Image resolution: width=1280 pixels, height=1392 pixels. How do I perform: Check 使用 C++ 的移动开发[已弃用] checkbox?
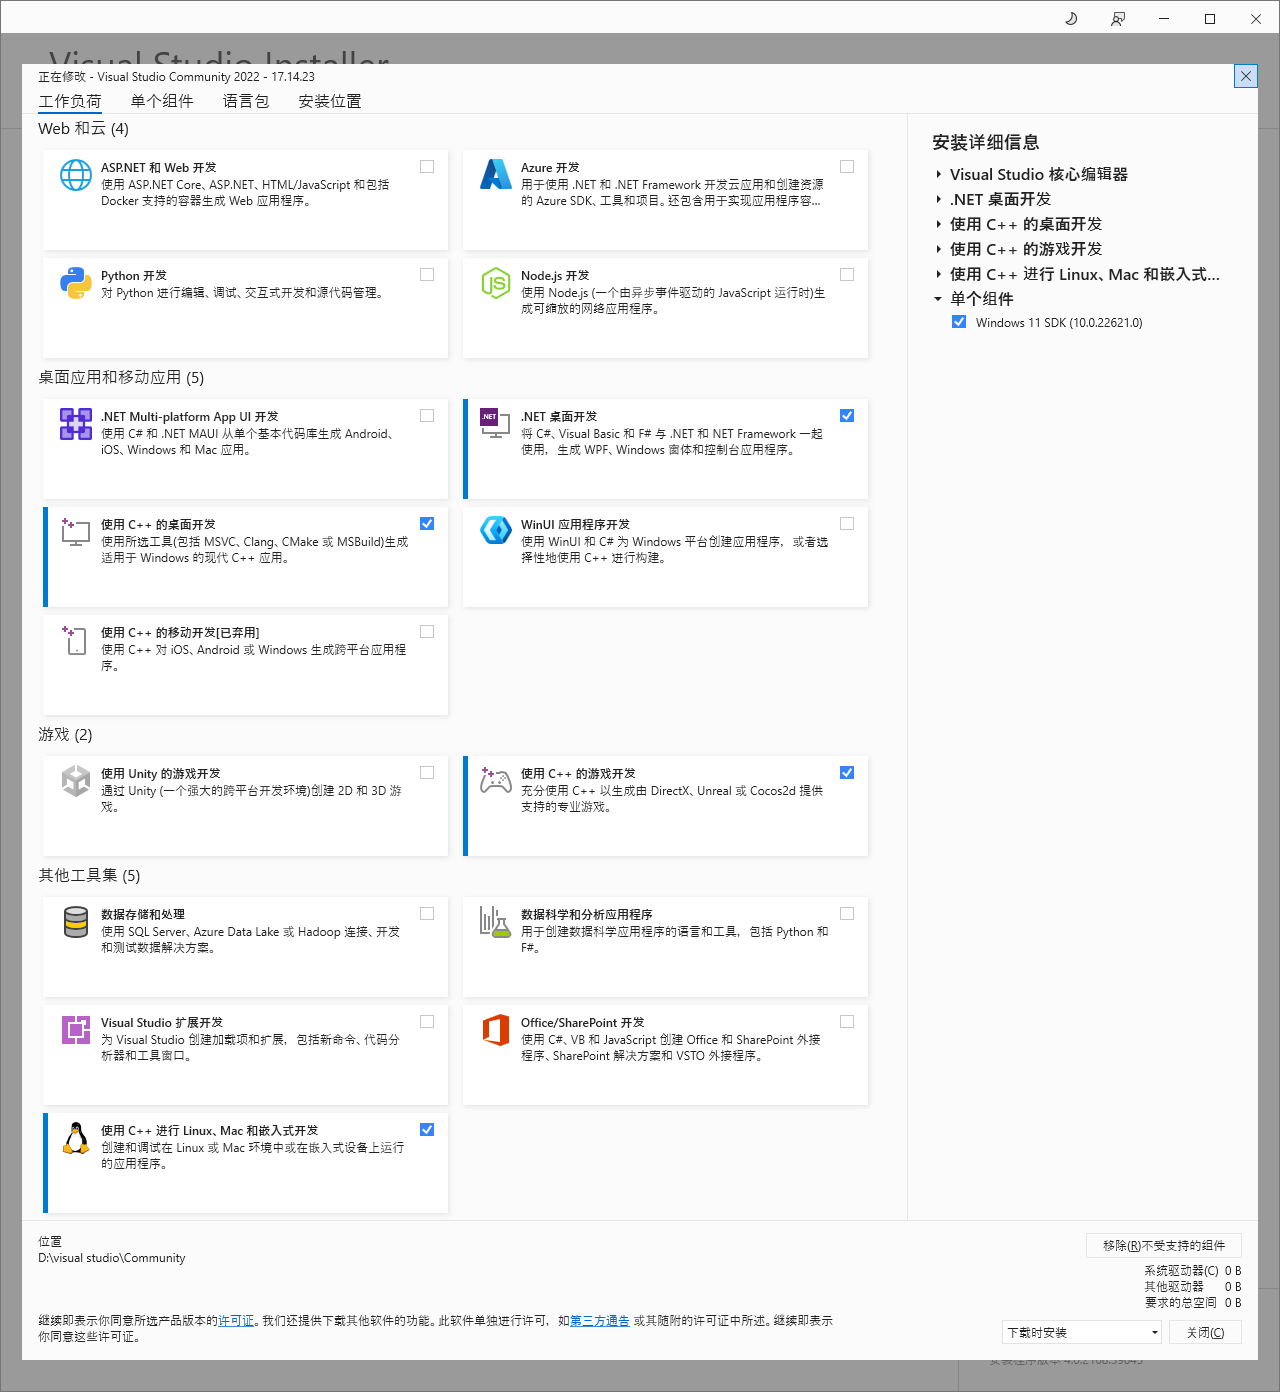point(427,632)
